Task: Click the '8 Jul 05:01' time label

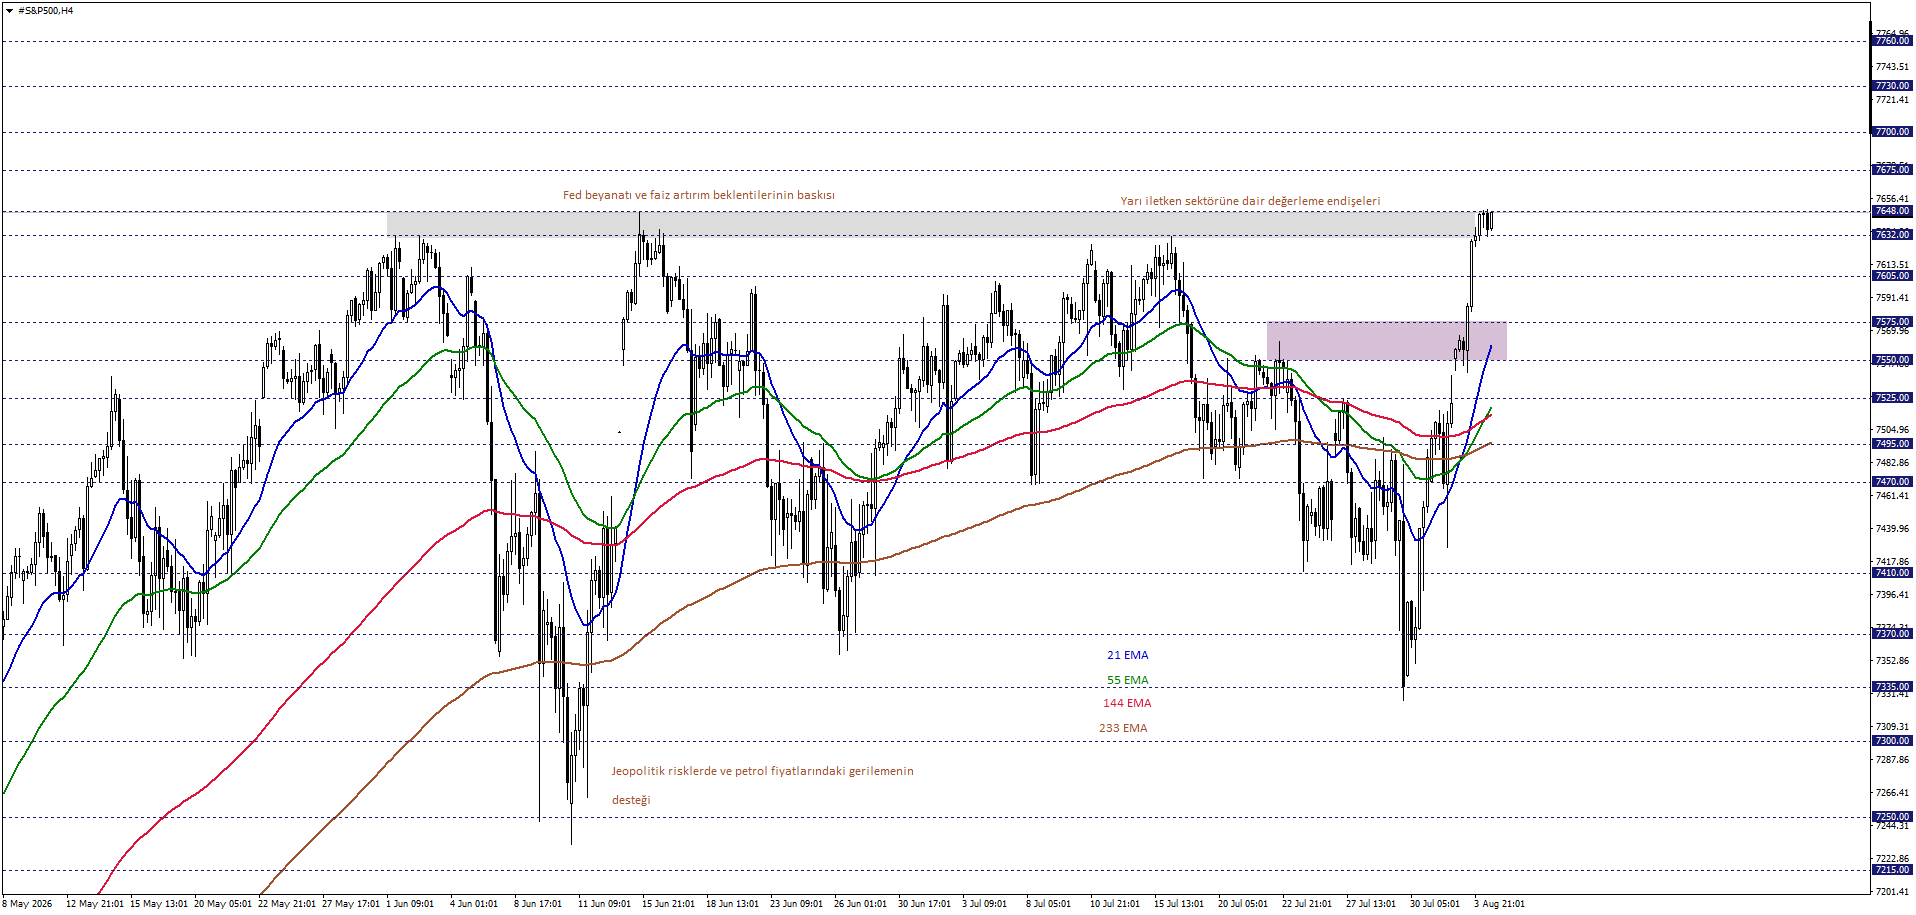Action: pos(1048,904)
